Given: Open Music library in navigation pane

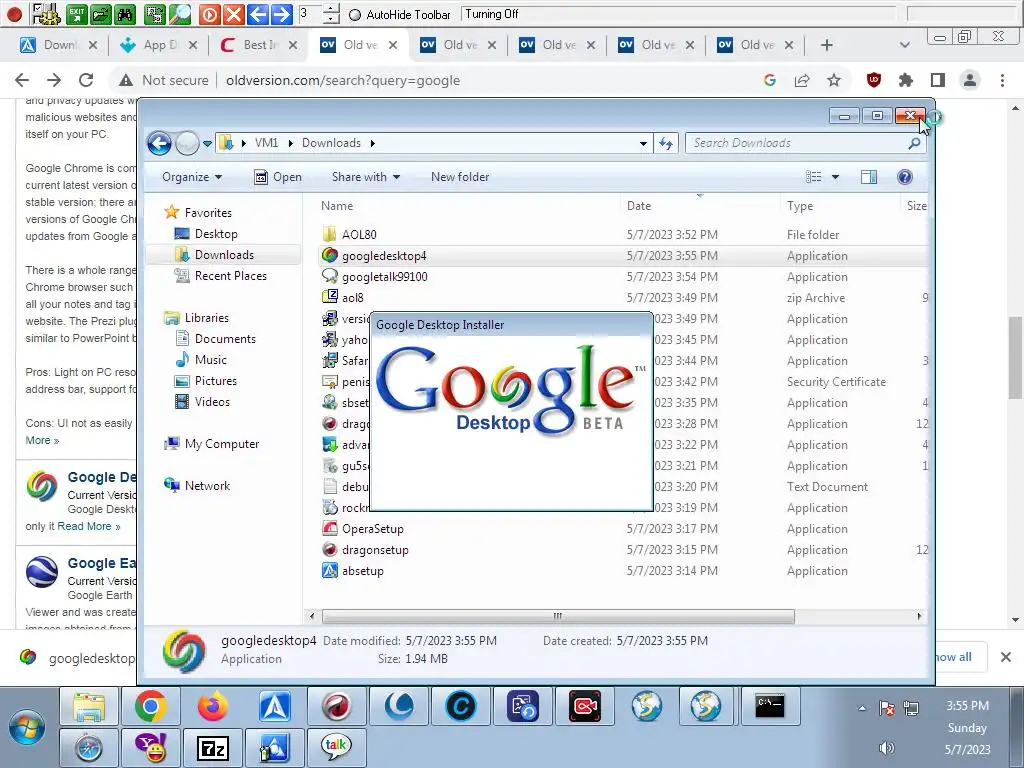Looking at the screenshot, I should tap(210, 359).
